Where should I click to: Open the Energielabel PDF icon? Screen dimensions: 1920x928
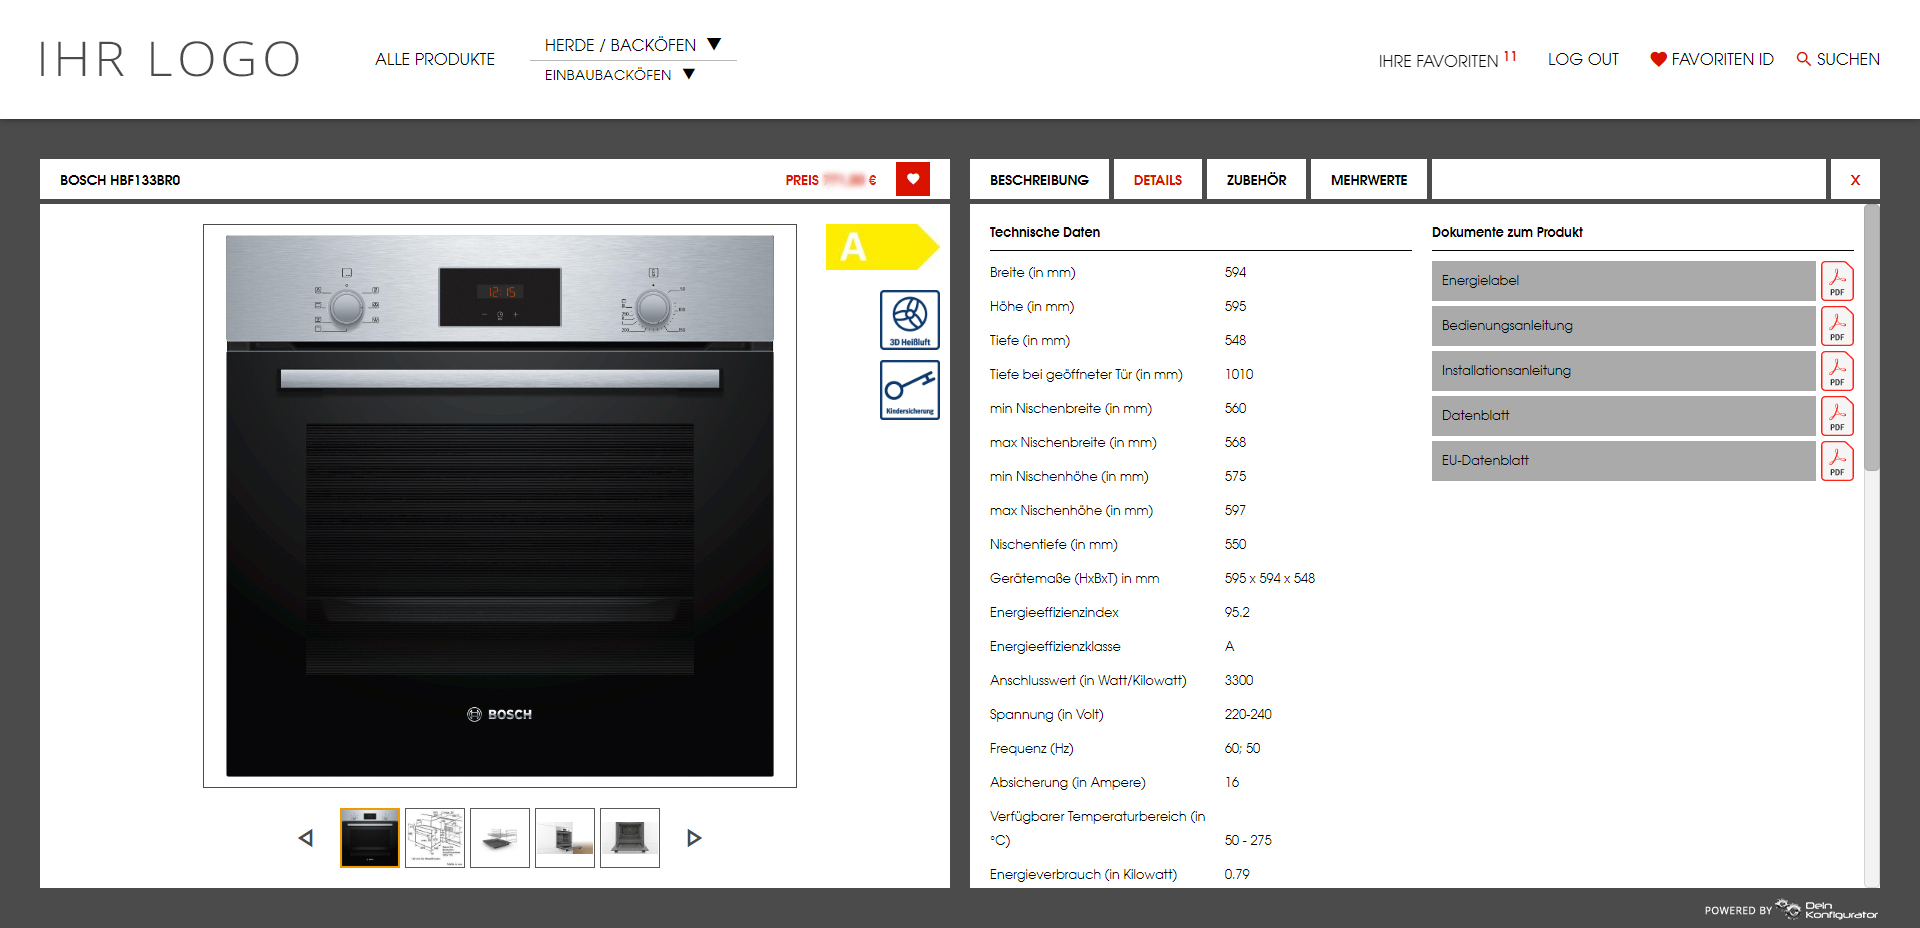click(x=1836, y=281)
